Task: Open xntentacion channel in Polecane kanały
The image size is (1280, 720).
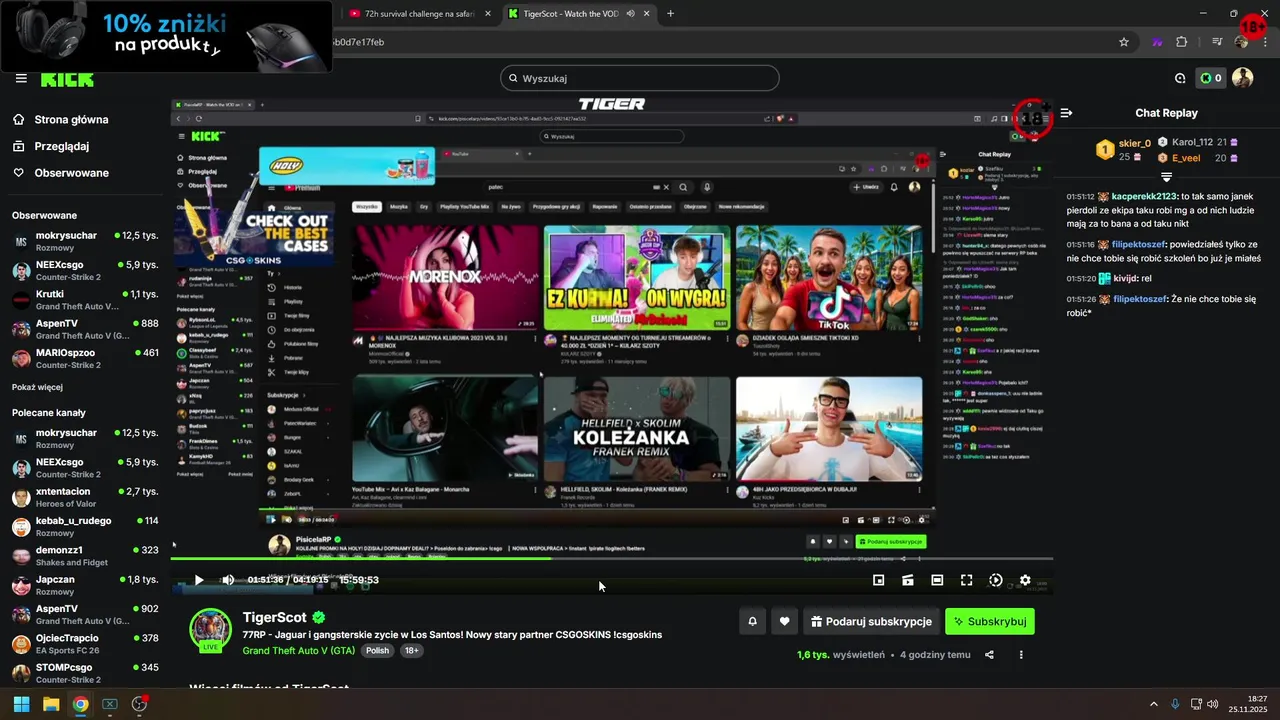Action: (86, 497)
